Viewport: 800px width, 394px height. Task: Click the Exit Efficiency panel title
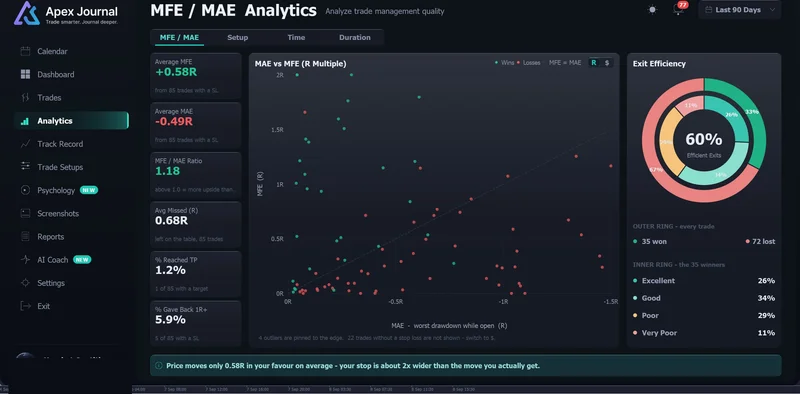pos(659,64)
